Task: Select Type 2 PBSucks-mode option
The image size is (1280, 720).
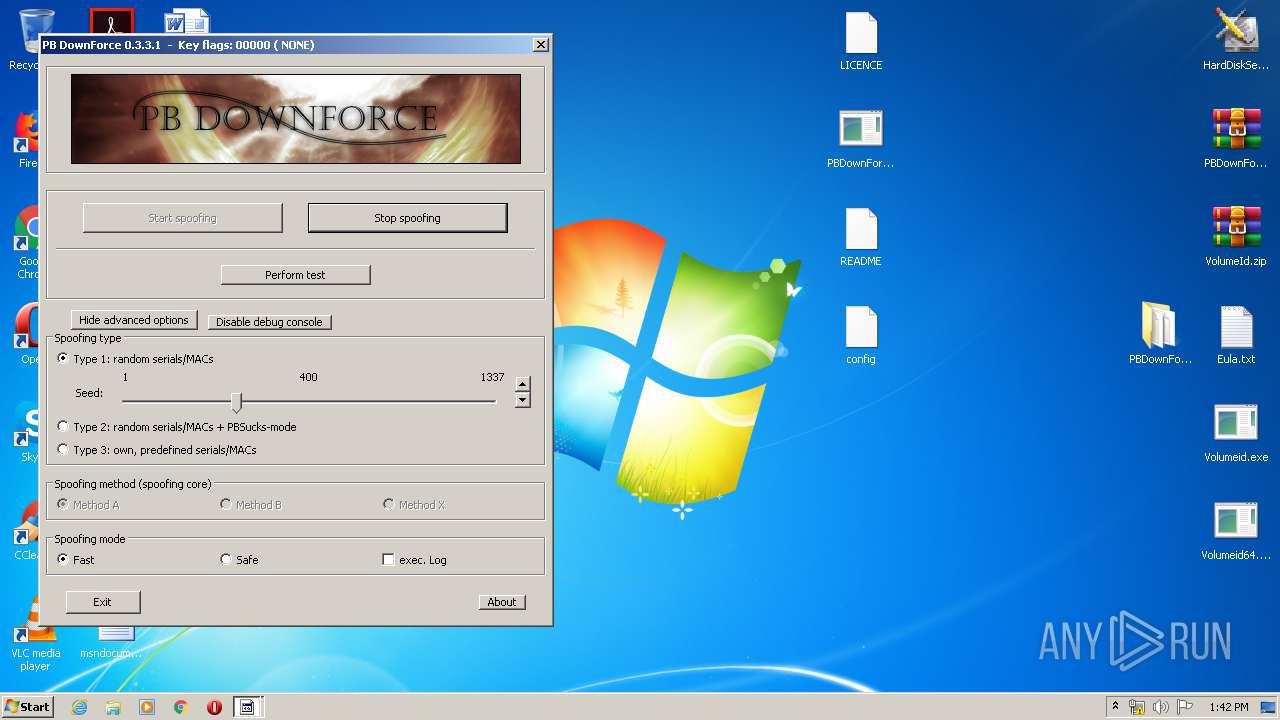Action: pos(177,427)
